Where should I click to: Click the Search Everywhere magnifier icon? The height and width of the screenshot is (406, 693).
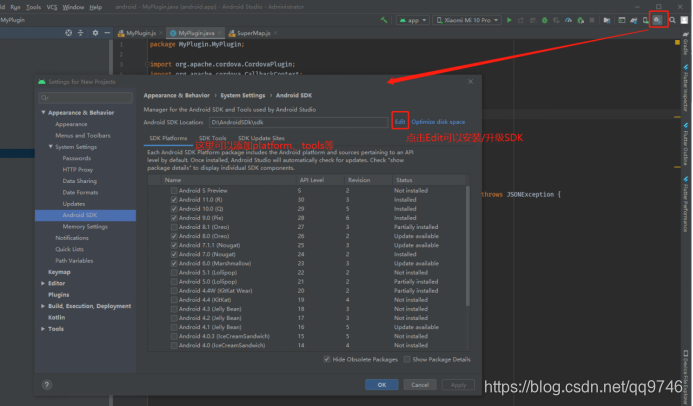click(x=672, y=20)
